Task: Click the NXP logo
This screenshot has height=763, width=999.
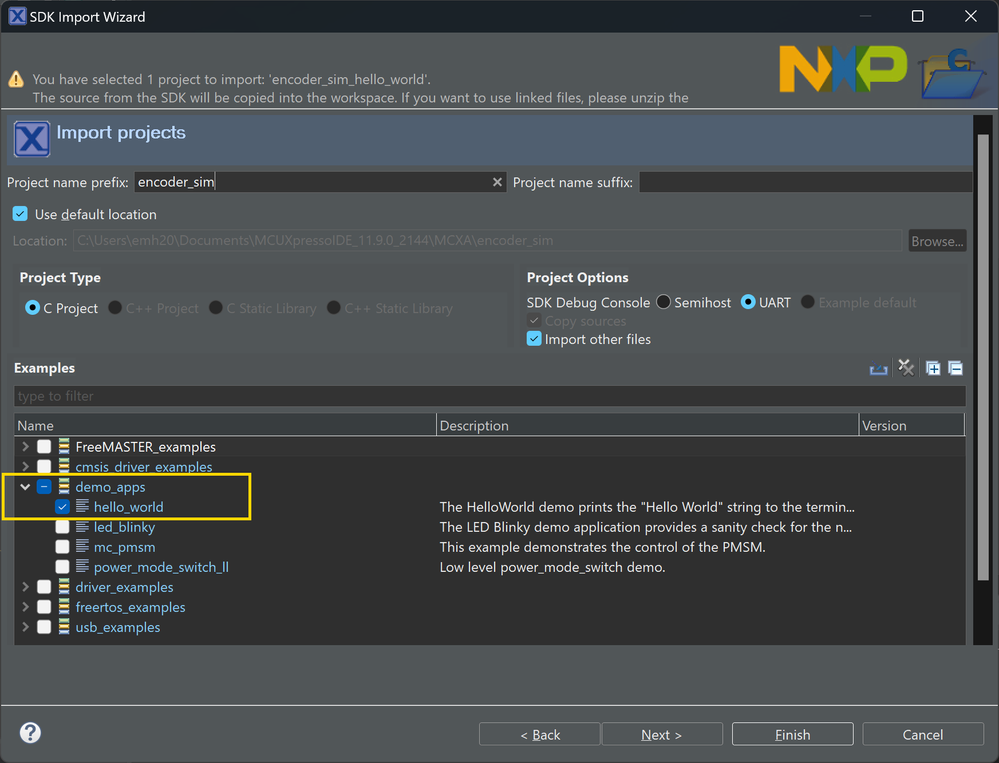Action: pos(842,69)
